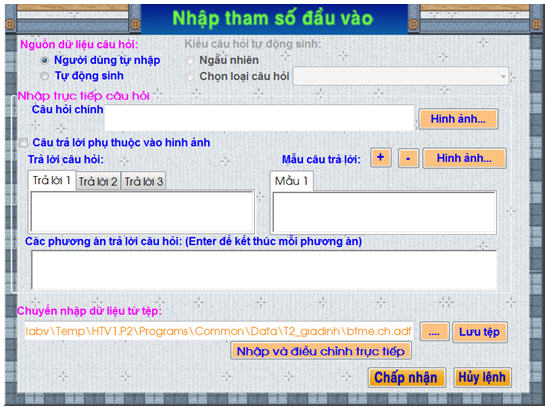546x408 pixels.
Task: Switch to the 'Trả lời 2' tab
Action: [x=98, y=181]
